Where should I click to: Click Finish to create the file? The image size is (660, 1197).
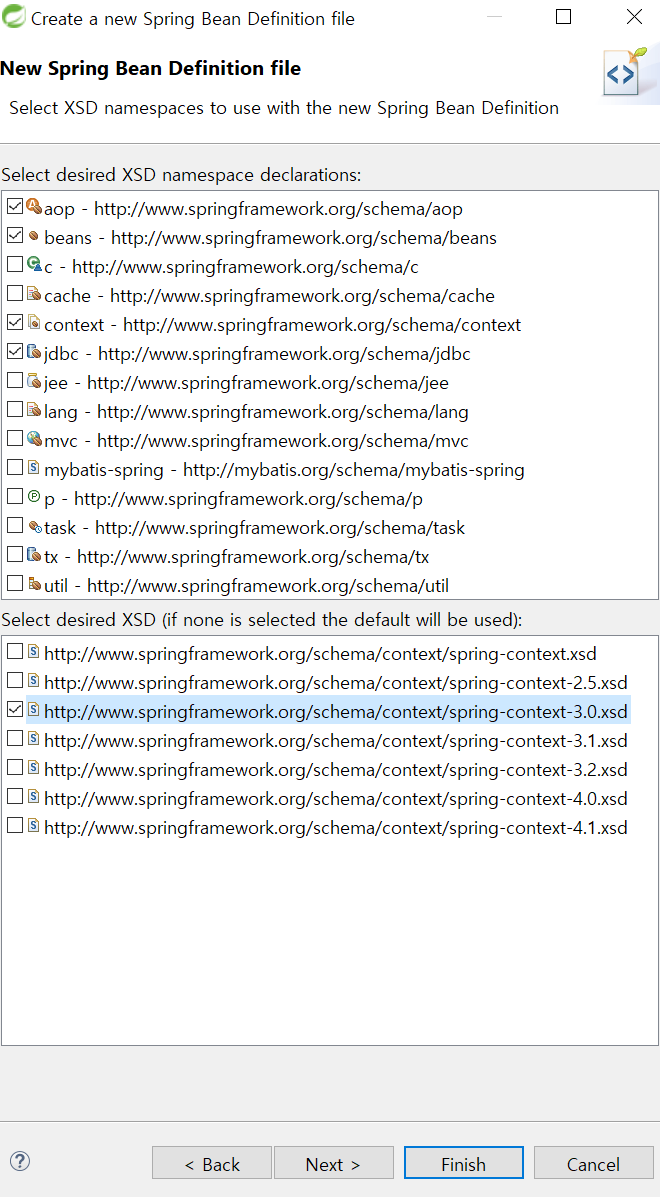point(463,1163)
